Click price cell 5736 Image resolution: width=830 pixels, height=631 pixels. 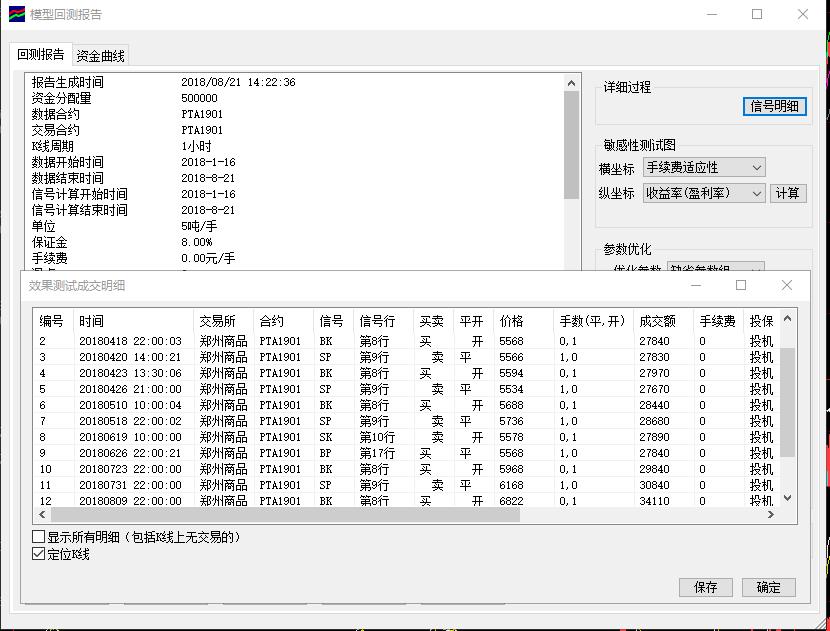[511, 421]
